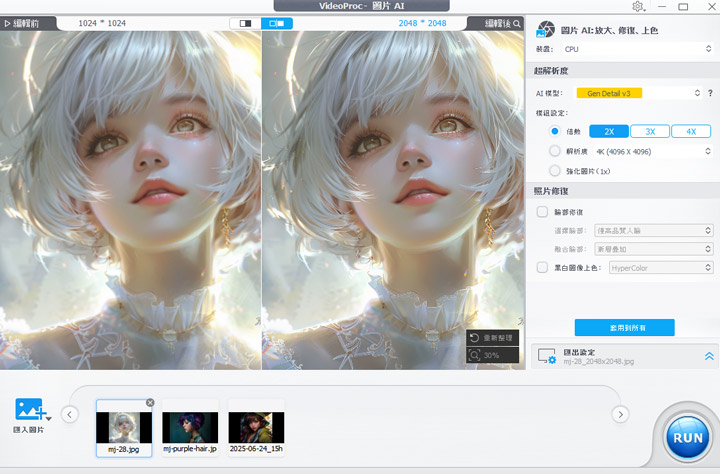Select the 2025-06-24_15h thumbnail
The height and width of the screenshot is (474, 720).
tap(256, 429)
